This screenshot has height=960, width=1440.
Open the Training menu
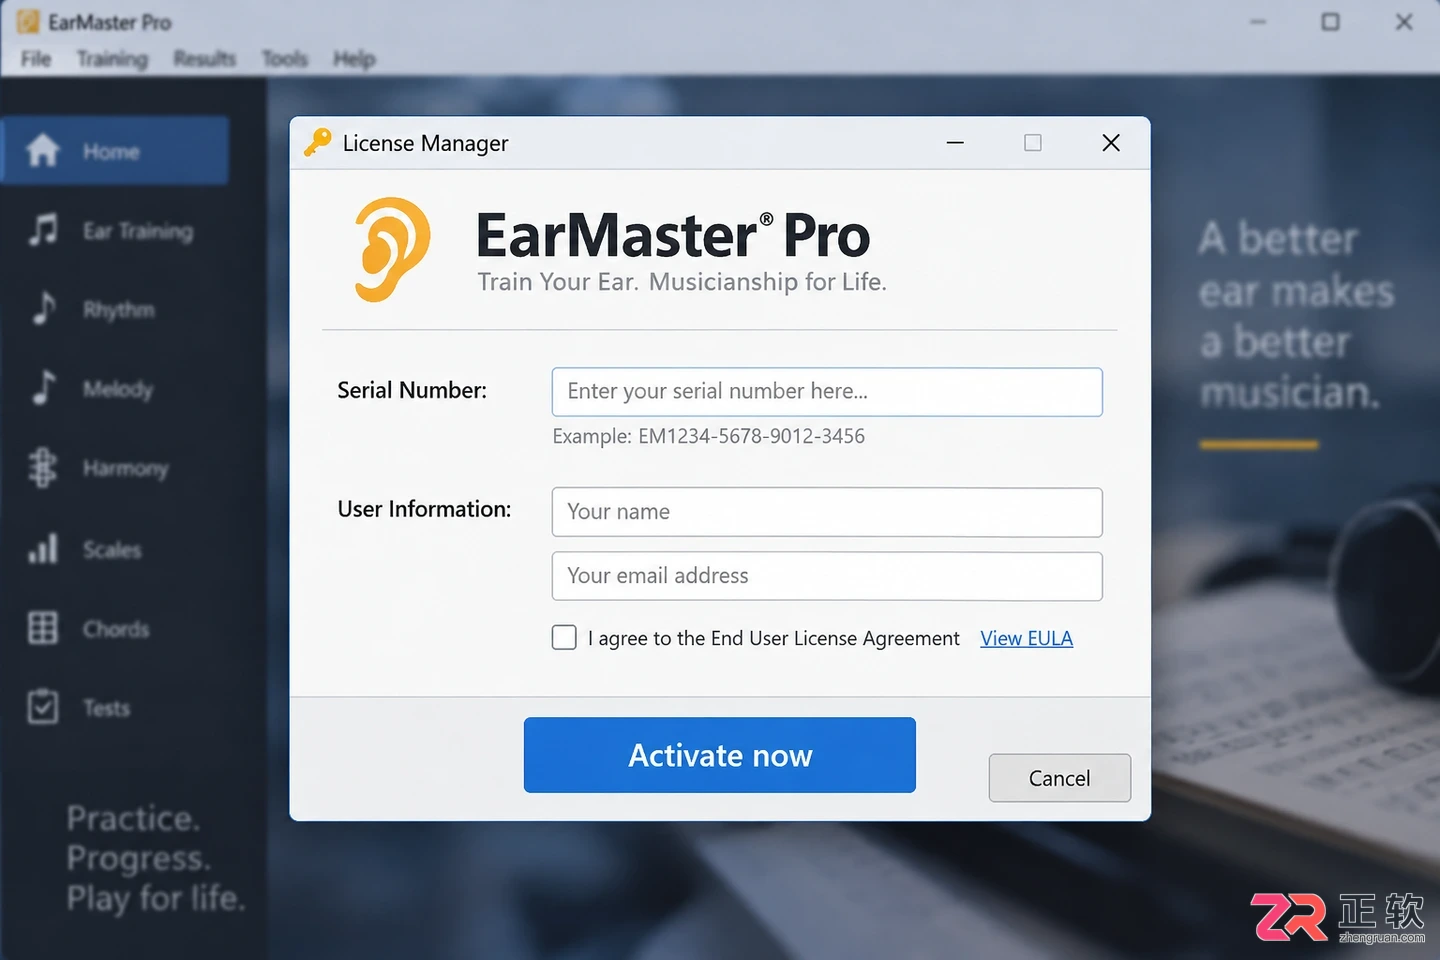[x=112, y=59]
